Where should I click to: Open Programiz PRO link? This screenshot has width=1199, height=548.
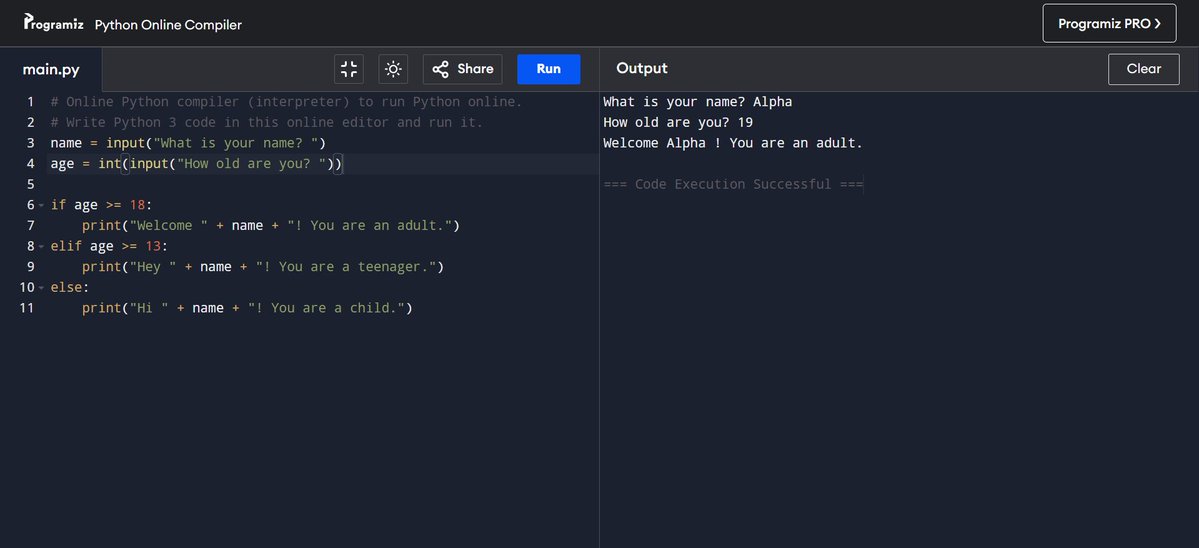point(1109,24)
